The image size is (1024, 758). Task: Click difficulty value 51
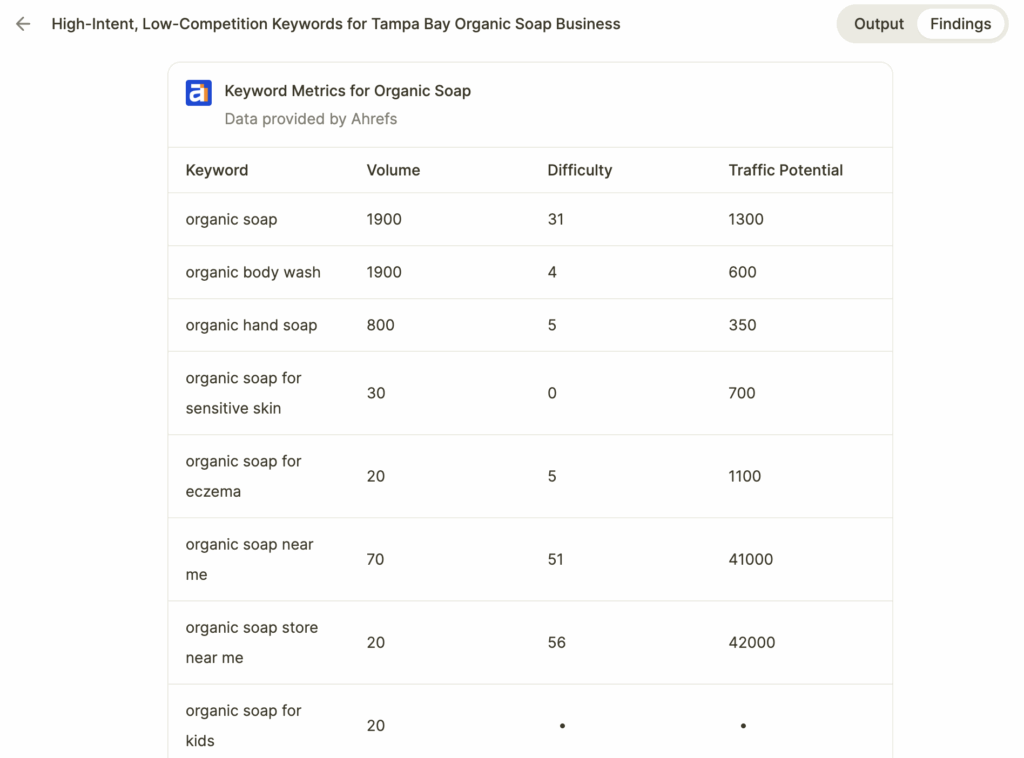click(555, 560)
